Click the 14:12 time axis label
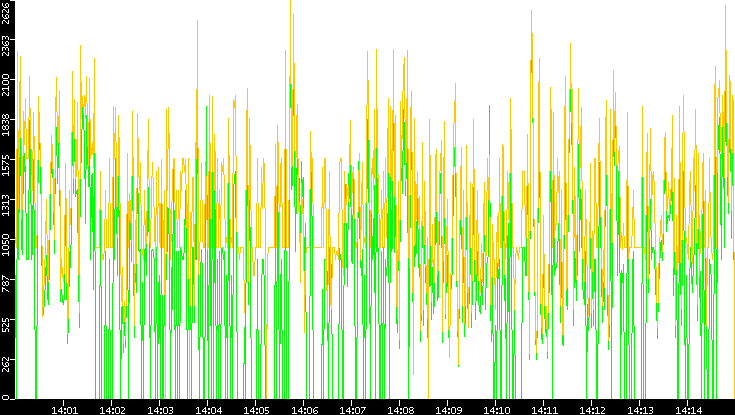The image size is (735, 415). 592,410
